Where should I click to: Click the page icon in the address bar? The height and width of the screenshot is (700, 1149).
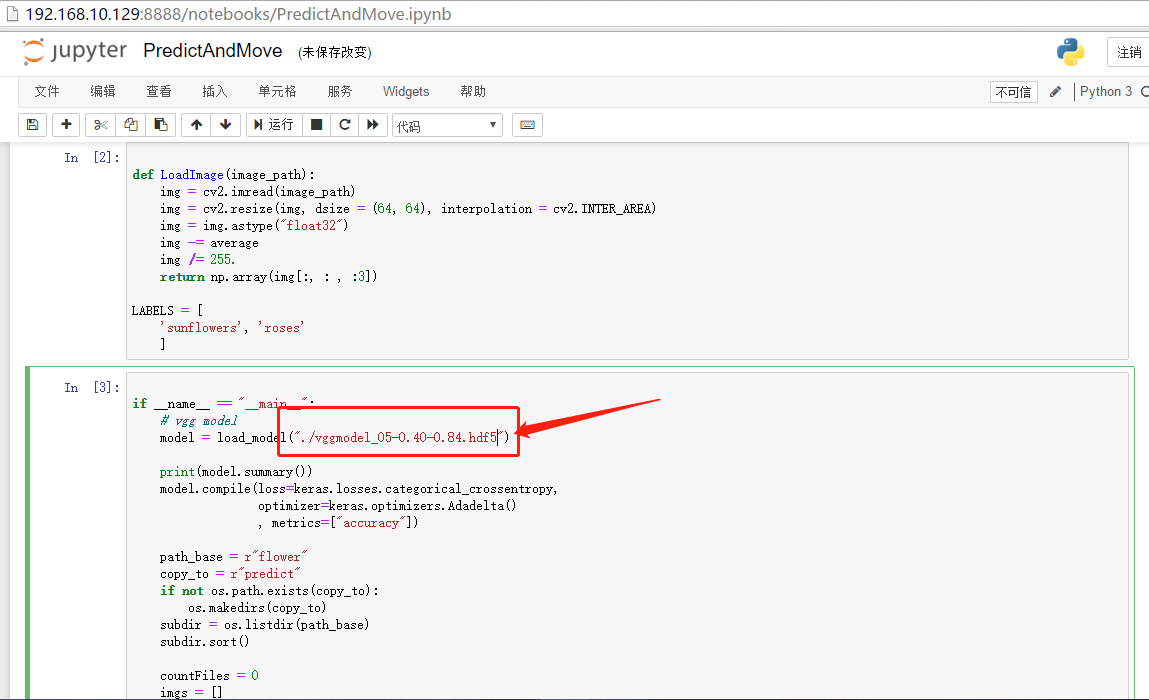coord(12,14)
